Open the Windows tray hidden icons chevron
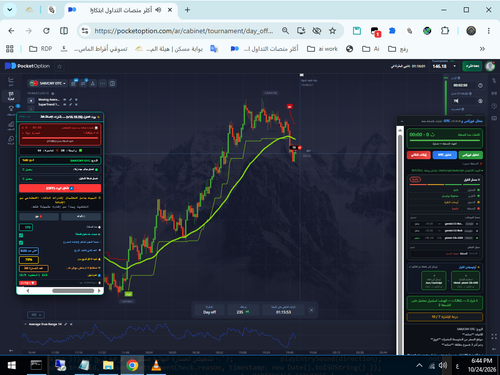The height and width of the screenshot is (375, 500). pyautogui.click(x=419, y=366)
